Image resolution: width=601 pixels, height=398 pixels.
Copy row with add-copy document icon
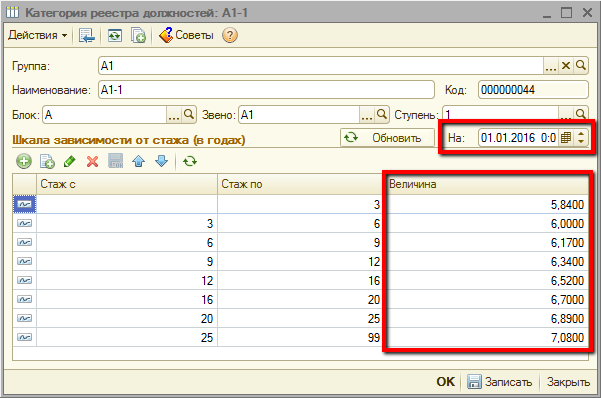coord(47,161)
